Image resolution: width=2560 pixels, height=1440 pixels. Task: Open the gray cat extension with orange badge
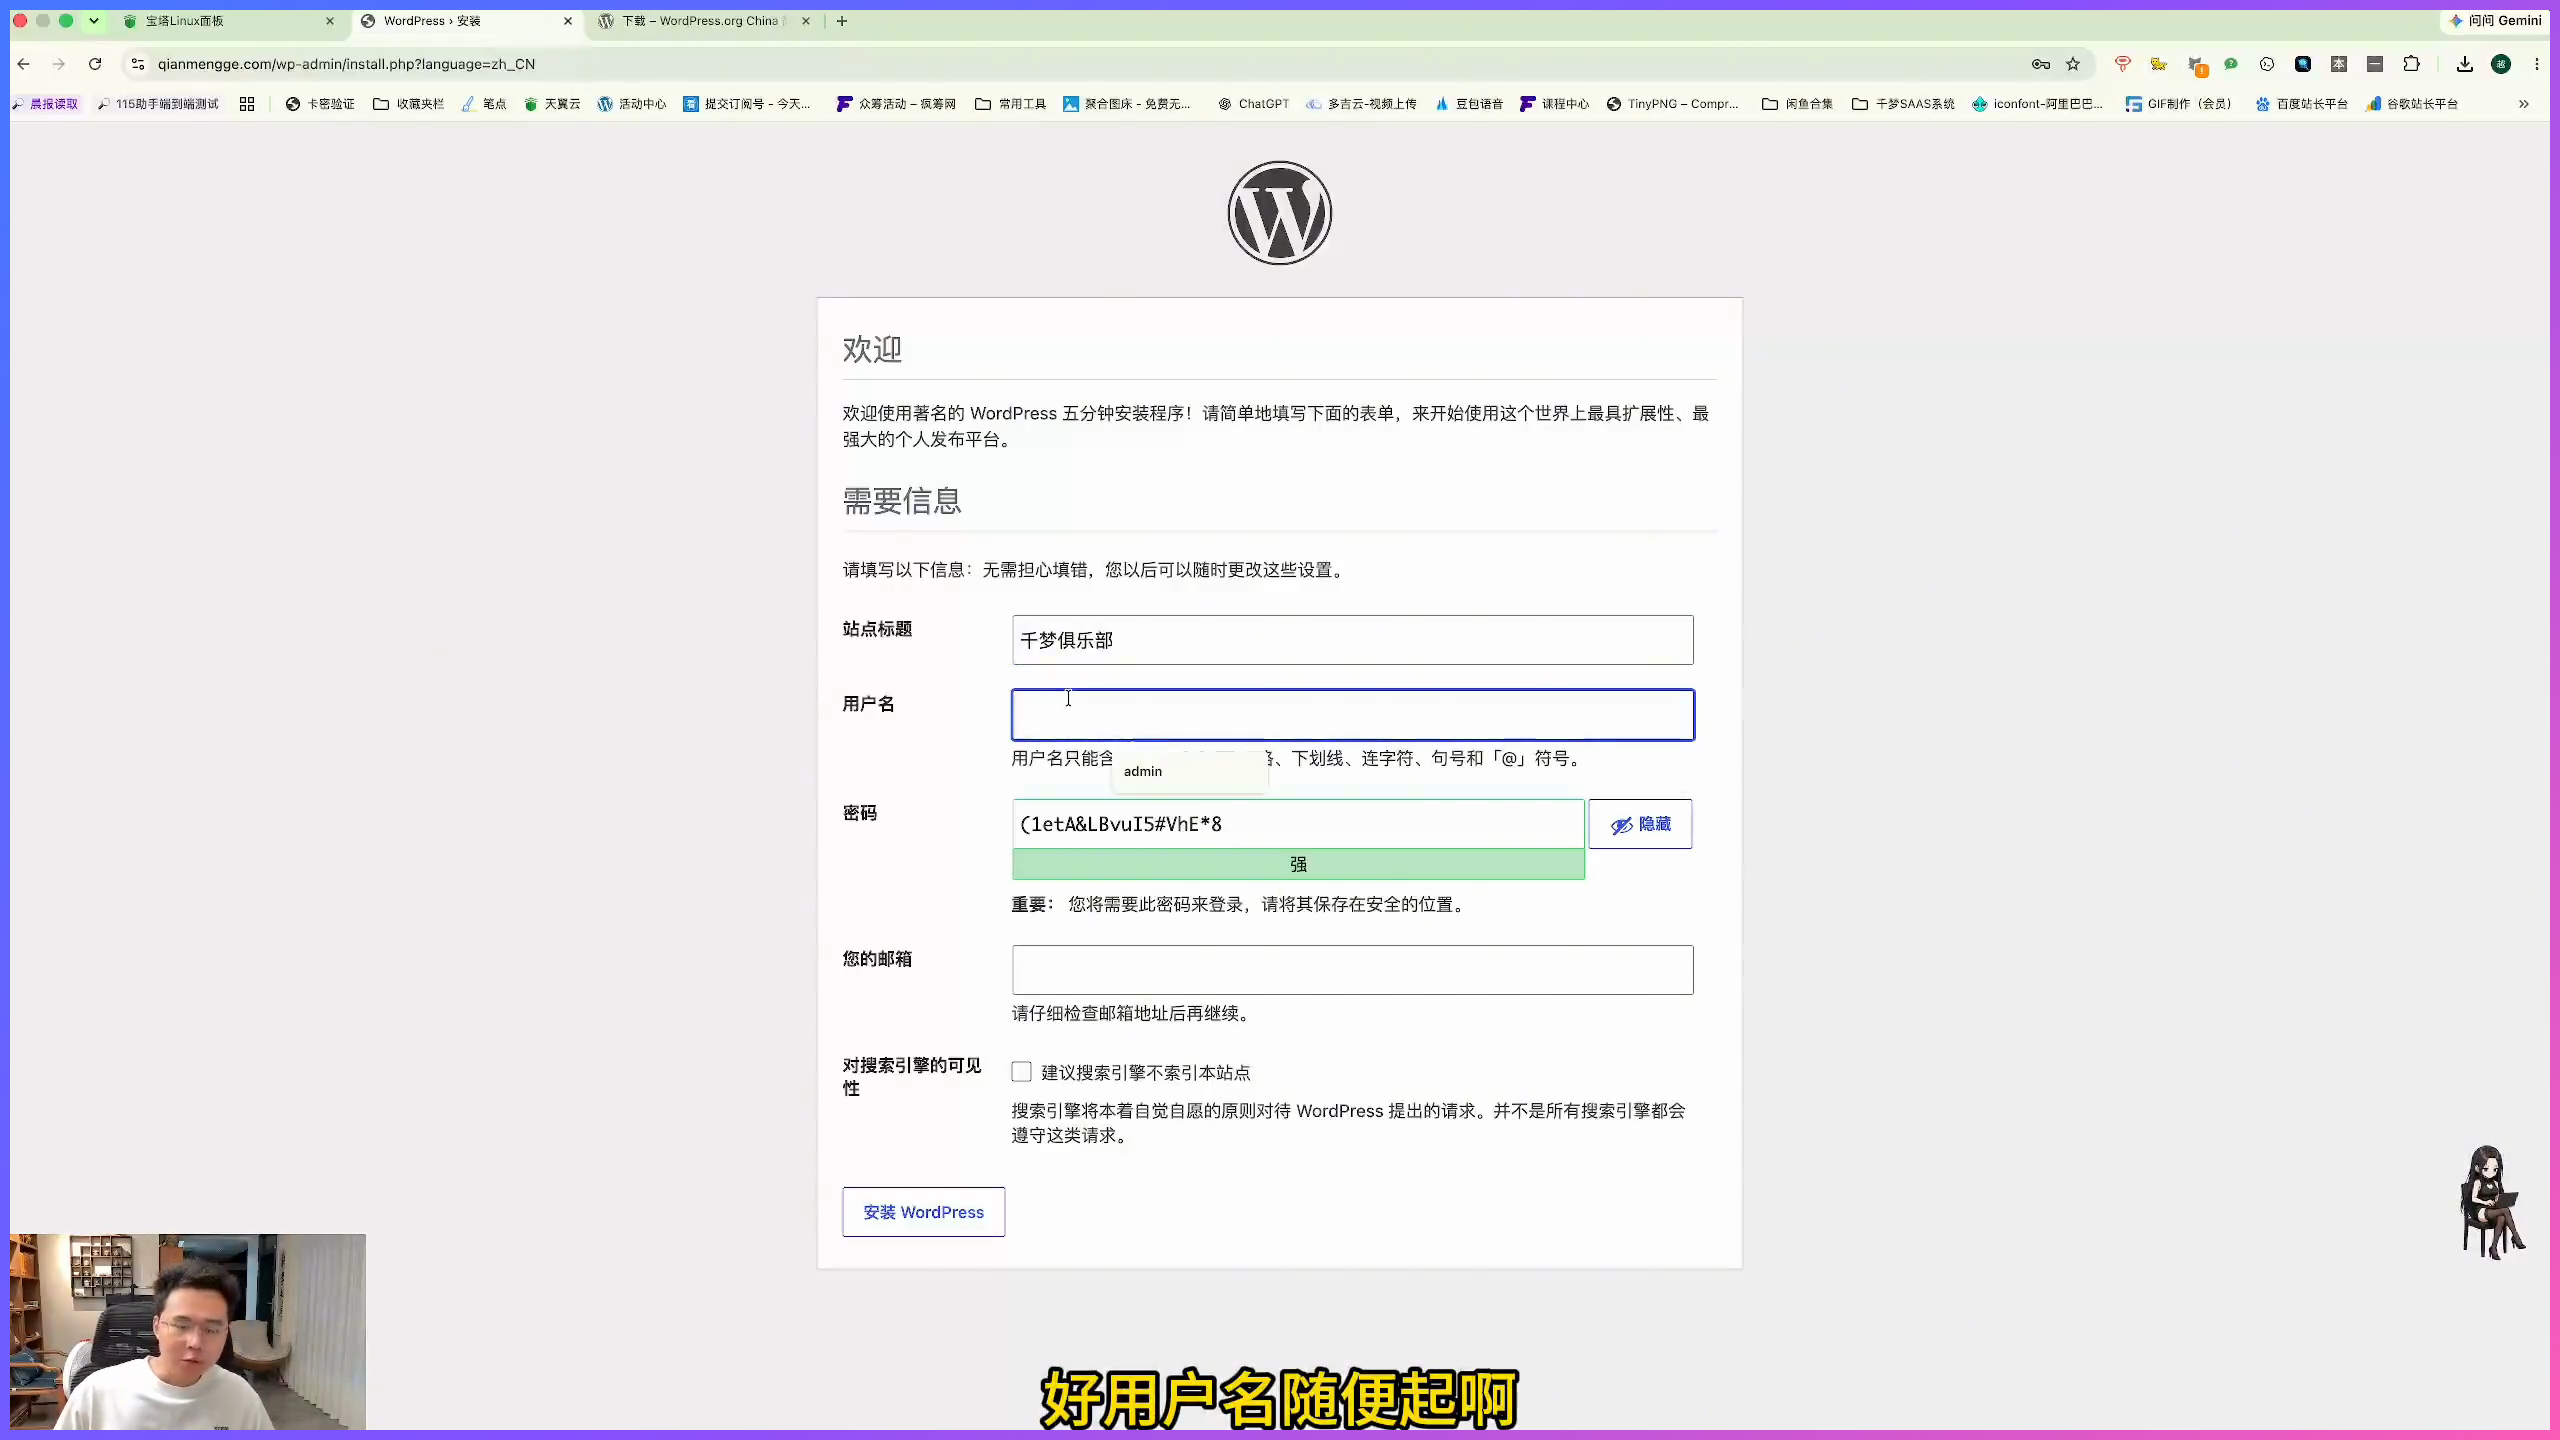pos(2196,65)
